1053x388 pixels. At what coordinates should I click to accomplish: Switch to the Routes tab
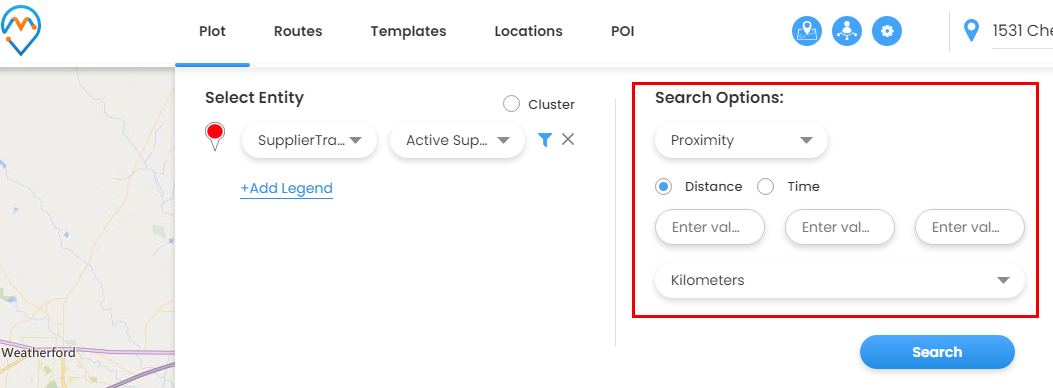click(x=298, y=31)
